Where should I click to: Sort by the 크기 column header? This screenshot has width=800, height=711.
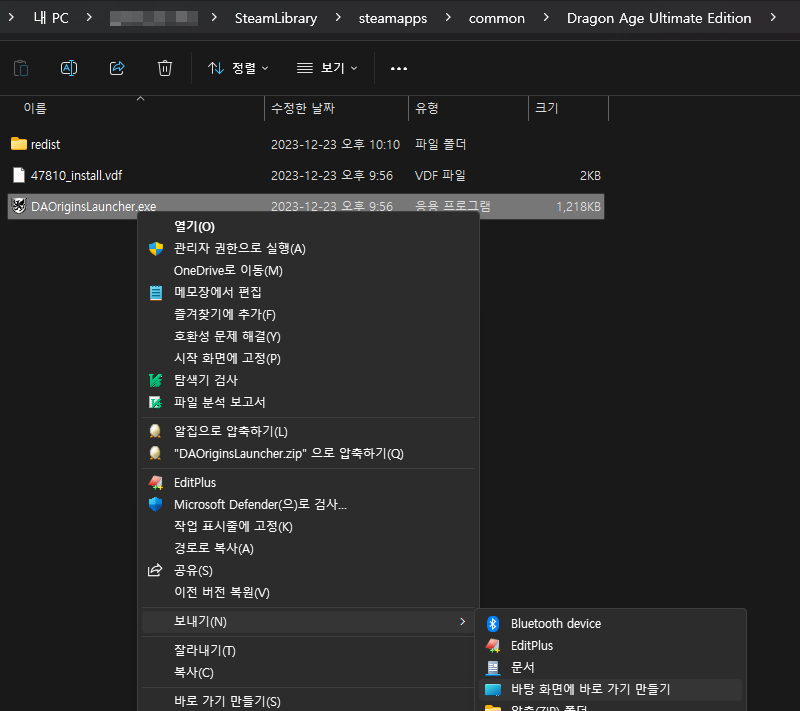[x=568, y=108]
